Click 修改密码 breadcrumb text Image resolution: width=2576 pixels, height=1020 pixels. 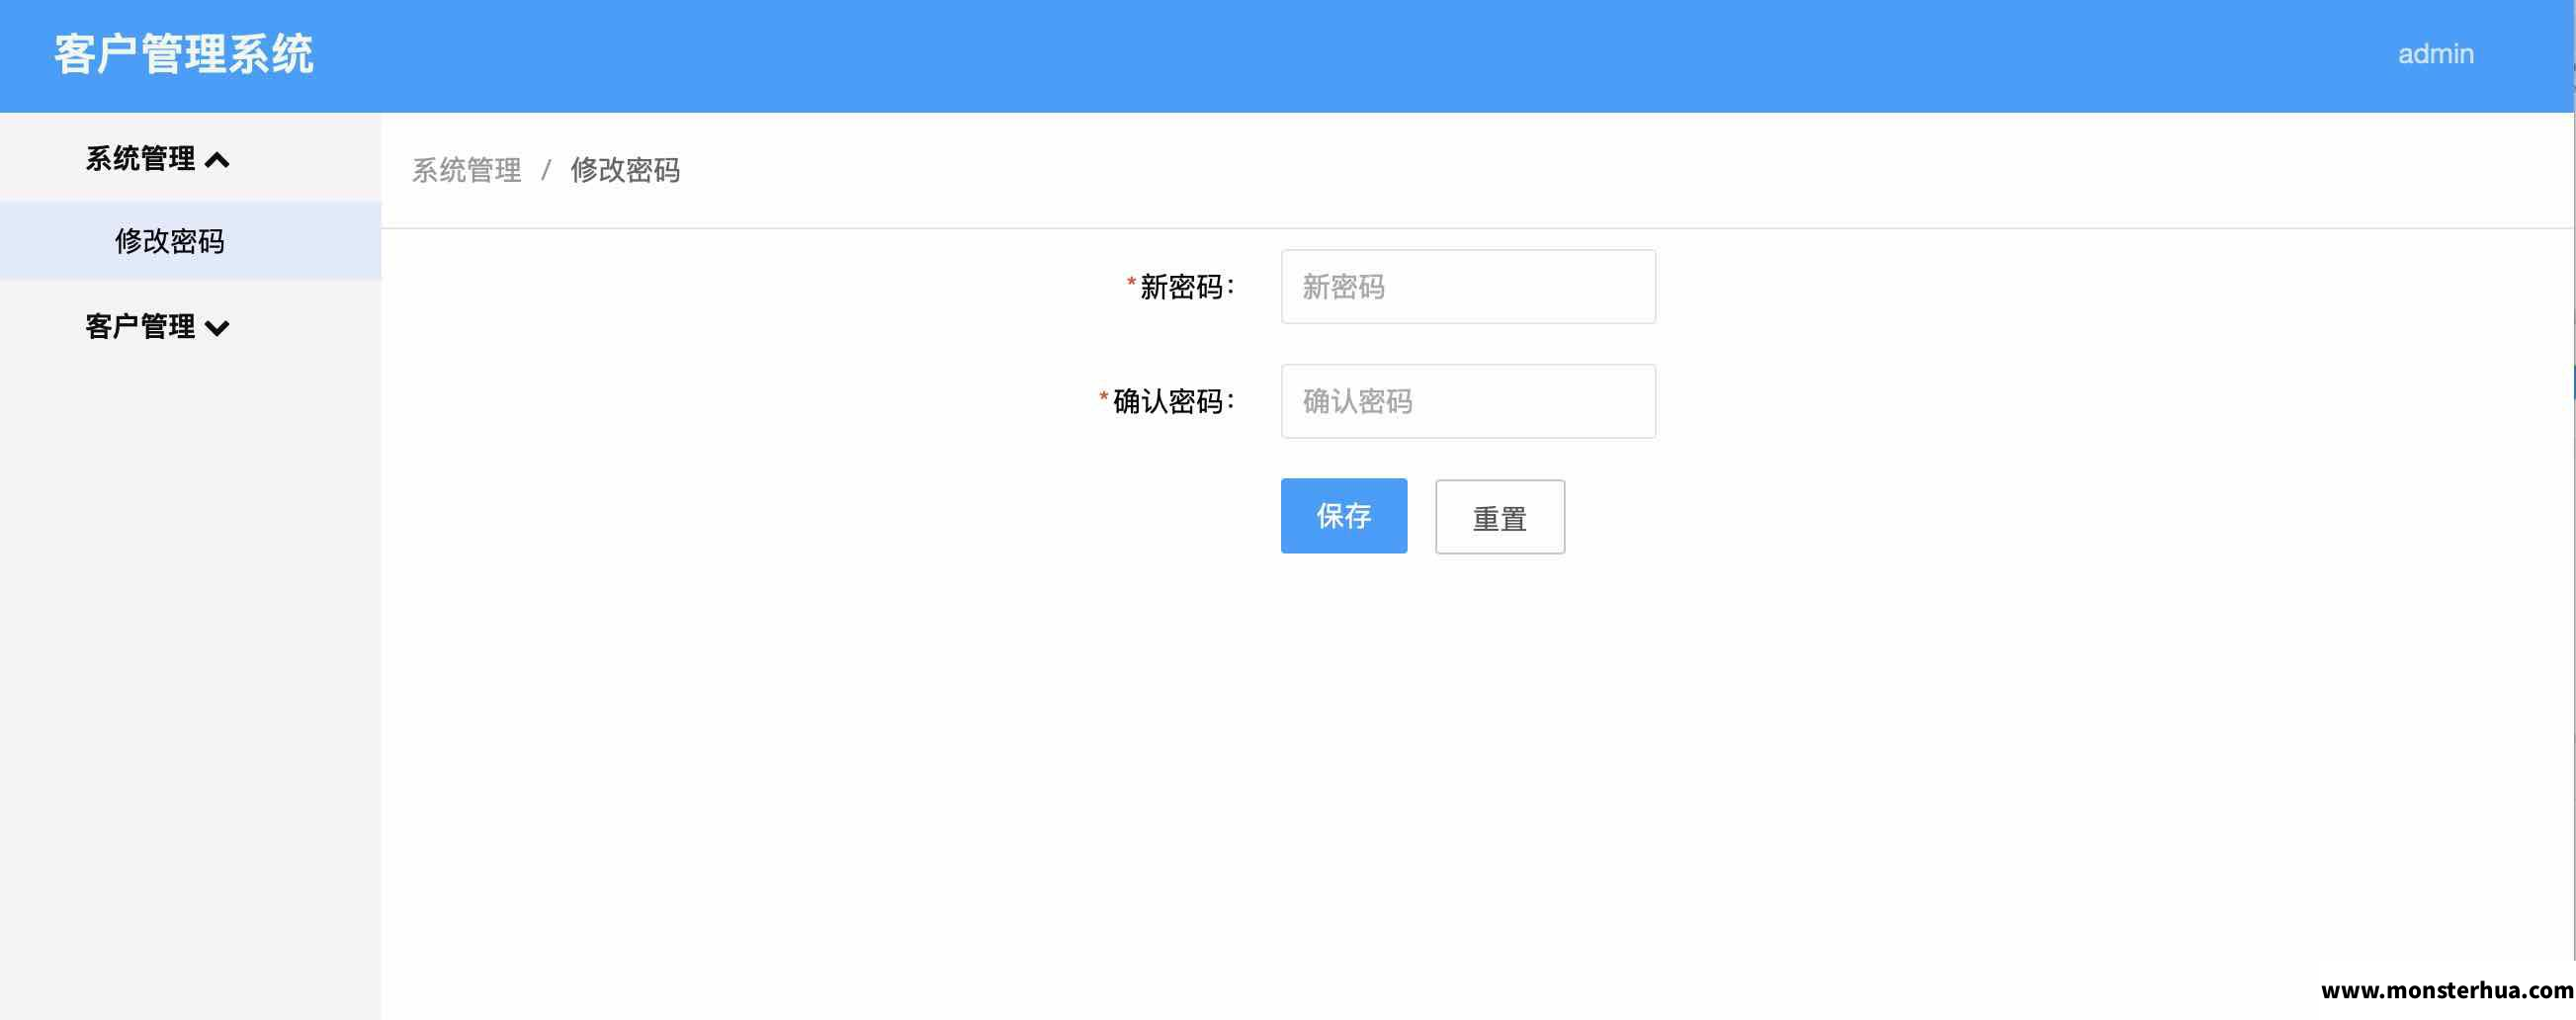pos(625,170)
